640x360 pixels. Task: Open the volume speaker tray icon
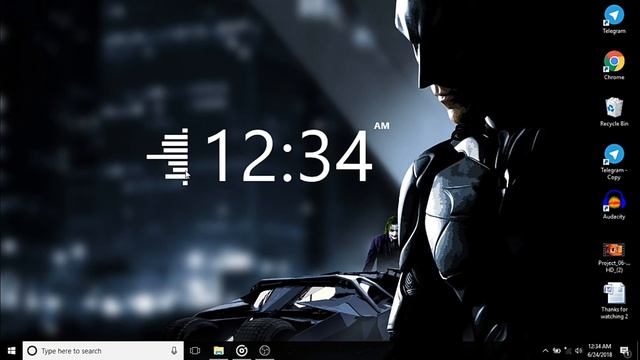578,351
